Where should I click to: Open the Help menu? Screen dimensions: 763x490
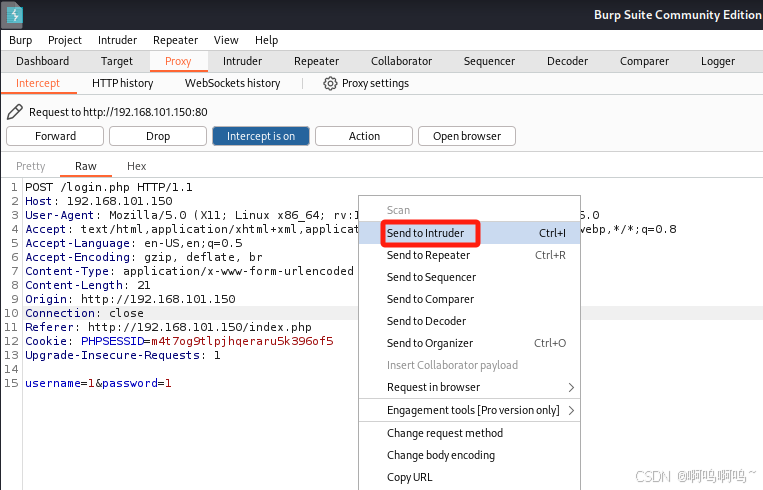[266, 40]
